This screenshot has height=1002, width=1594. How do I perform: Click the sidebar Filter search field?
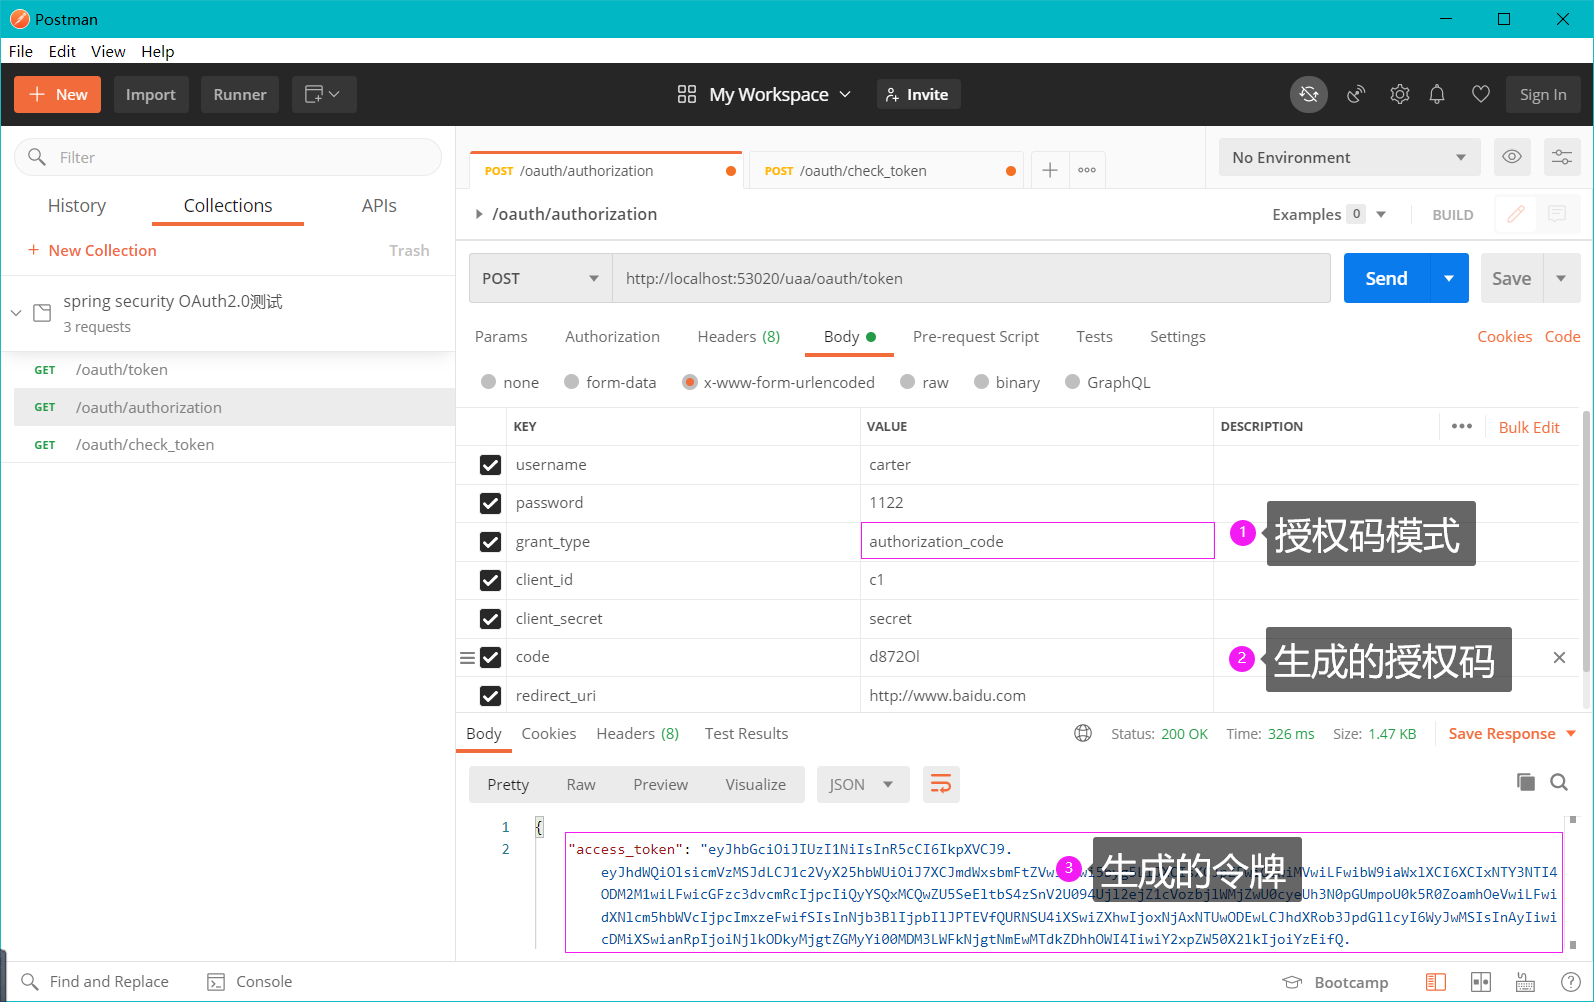[228, 157]
